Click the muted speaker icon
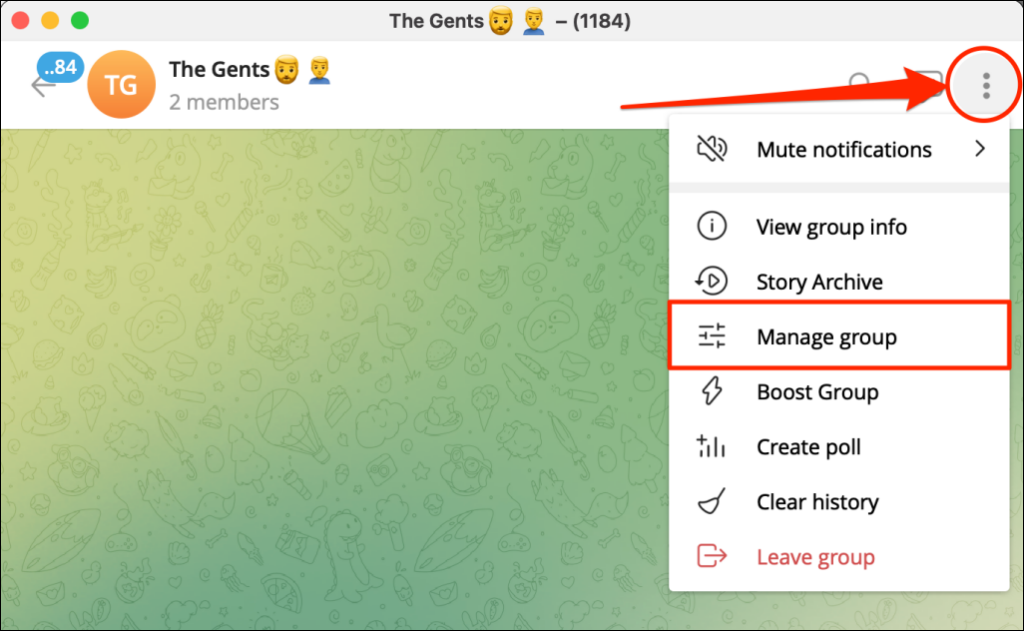The image size is (1024, 631). point(711,150)
